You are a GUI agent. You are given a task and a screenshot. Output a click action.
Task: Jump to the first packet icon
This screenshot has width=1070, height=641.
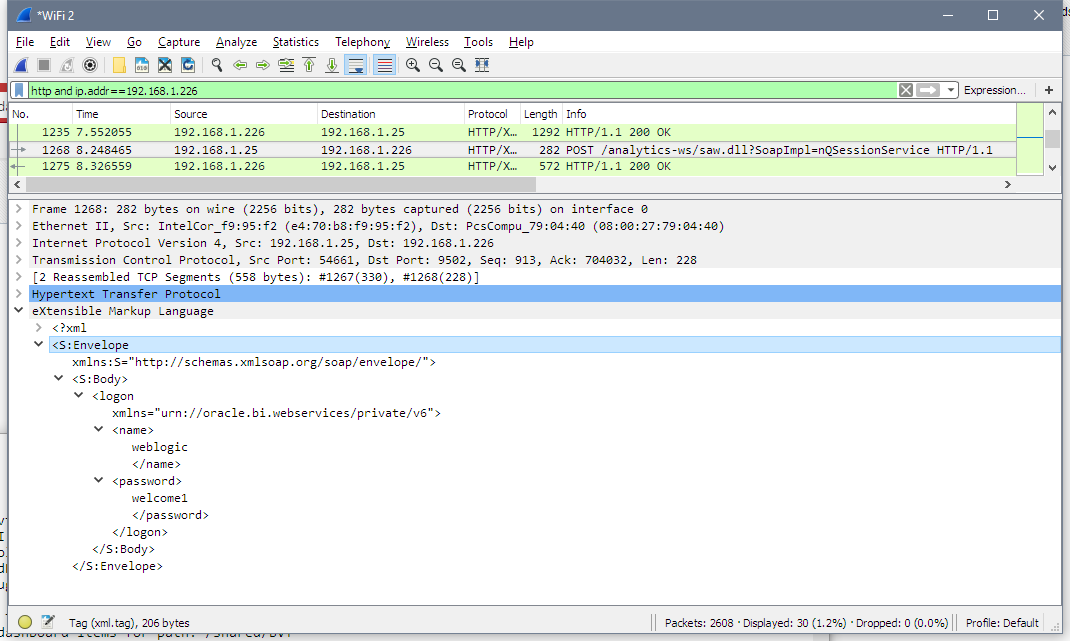pos(309,66)
